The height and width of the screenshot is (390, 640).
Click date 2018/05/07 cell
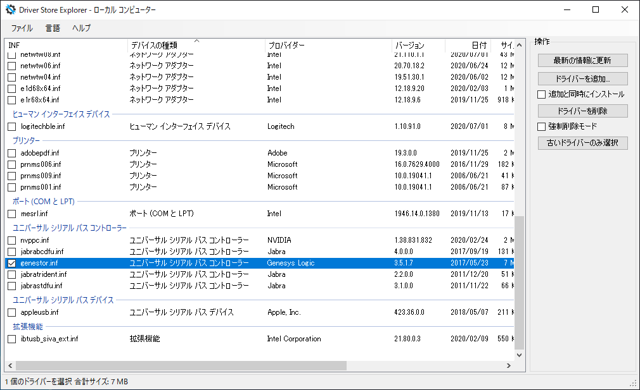(x=469, y=312)
